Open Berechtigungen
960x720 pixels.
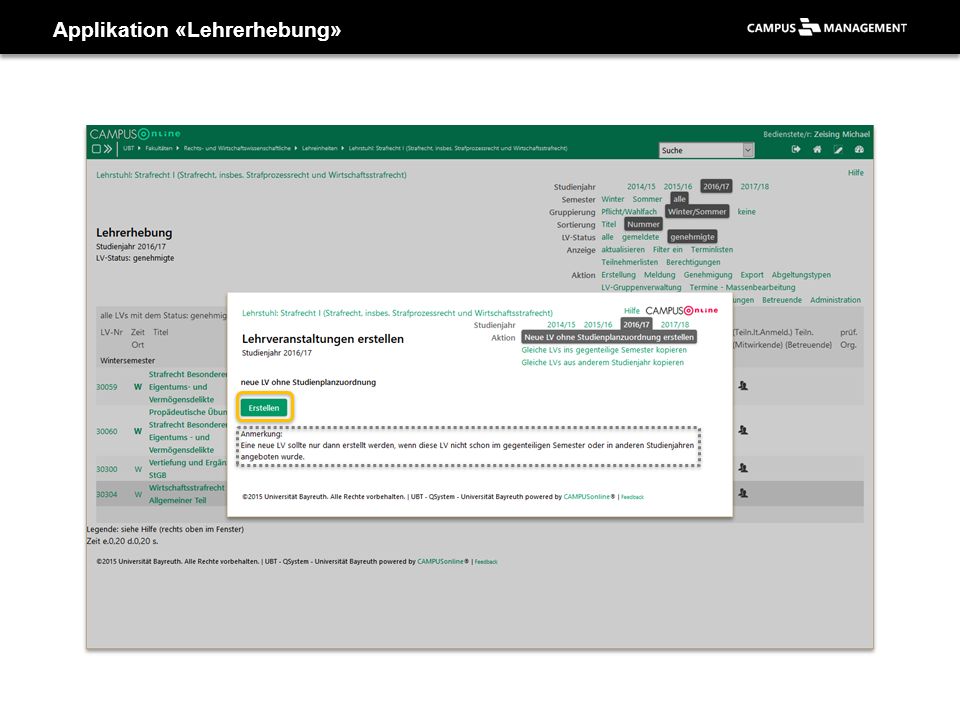click(x=693, y=262)
